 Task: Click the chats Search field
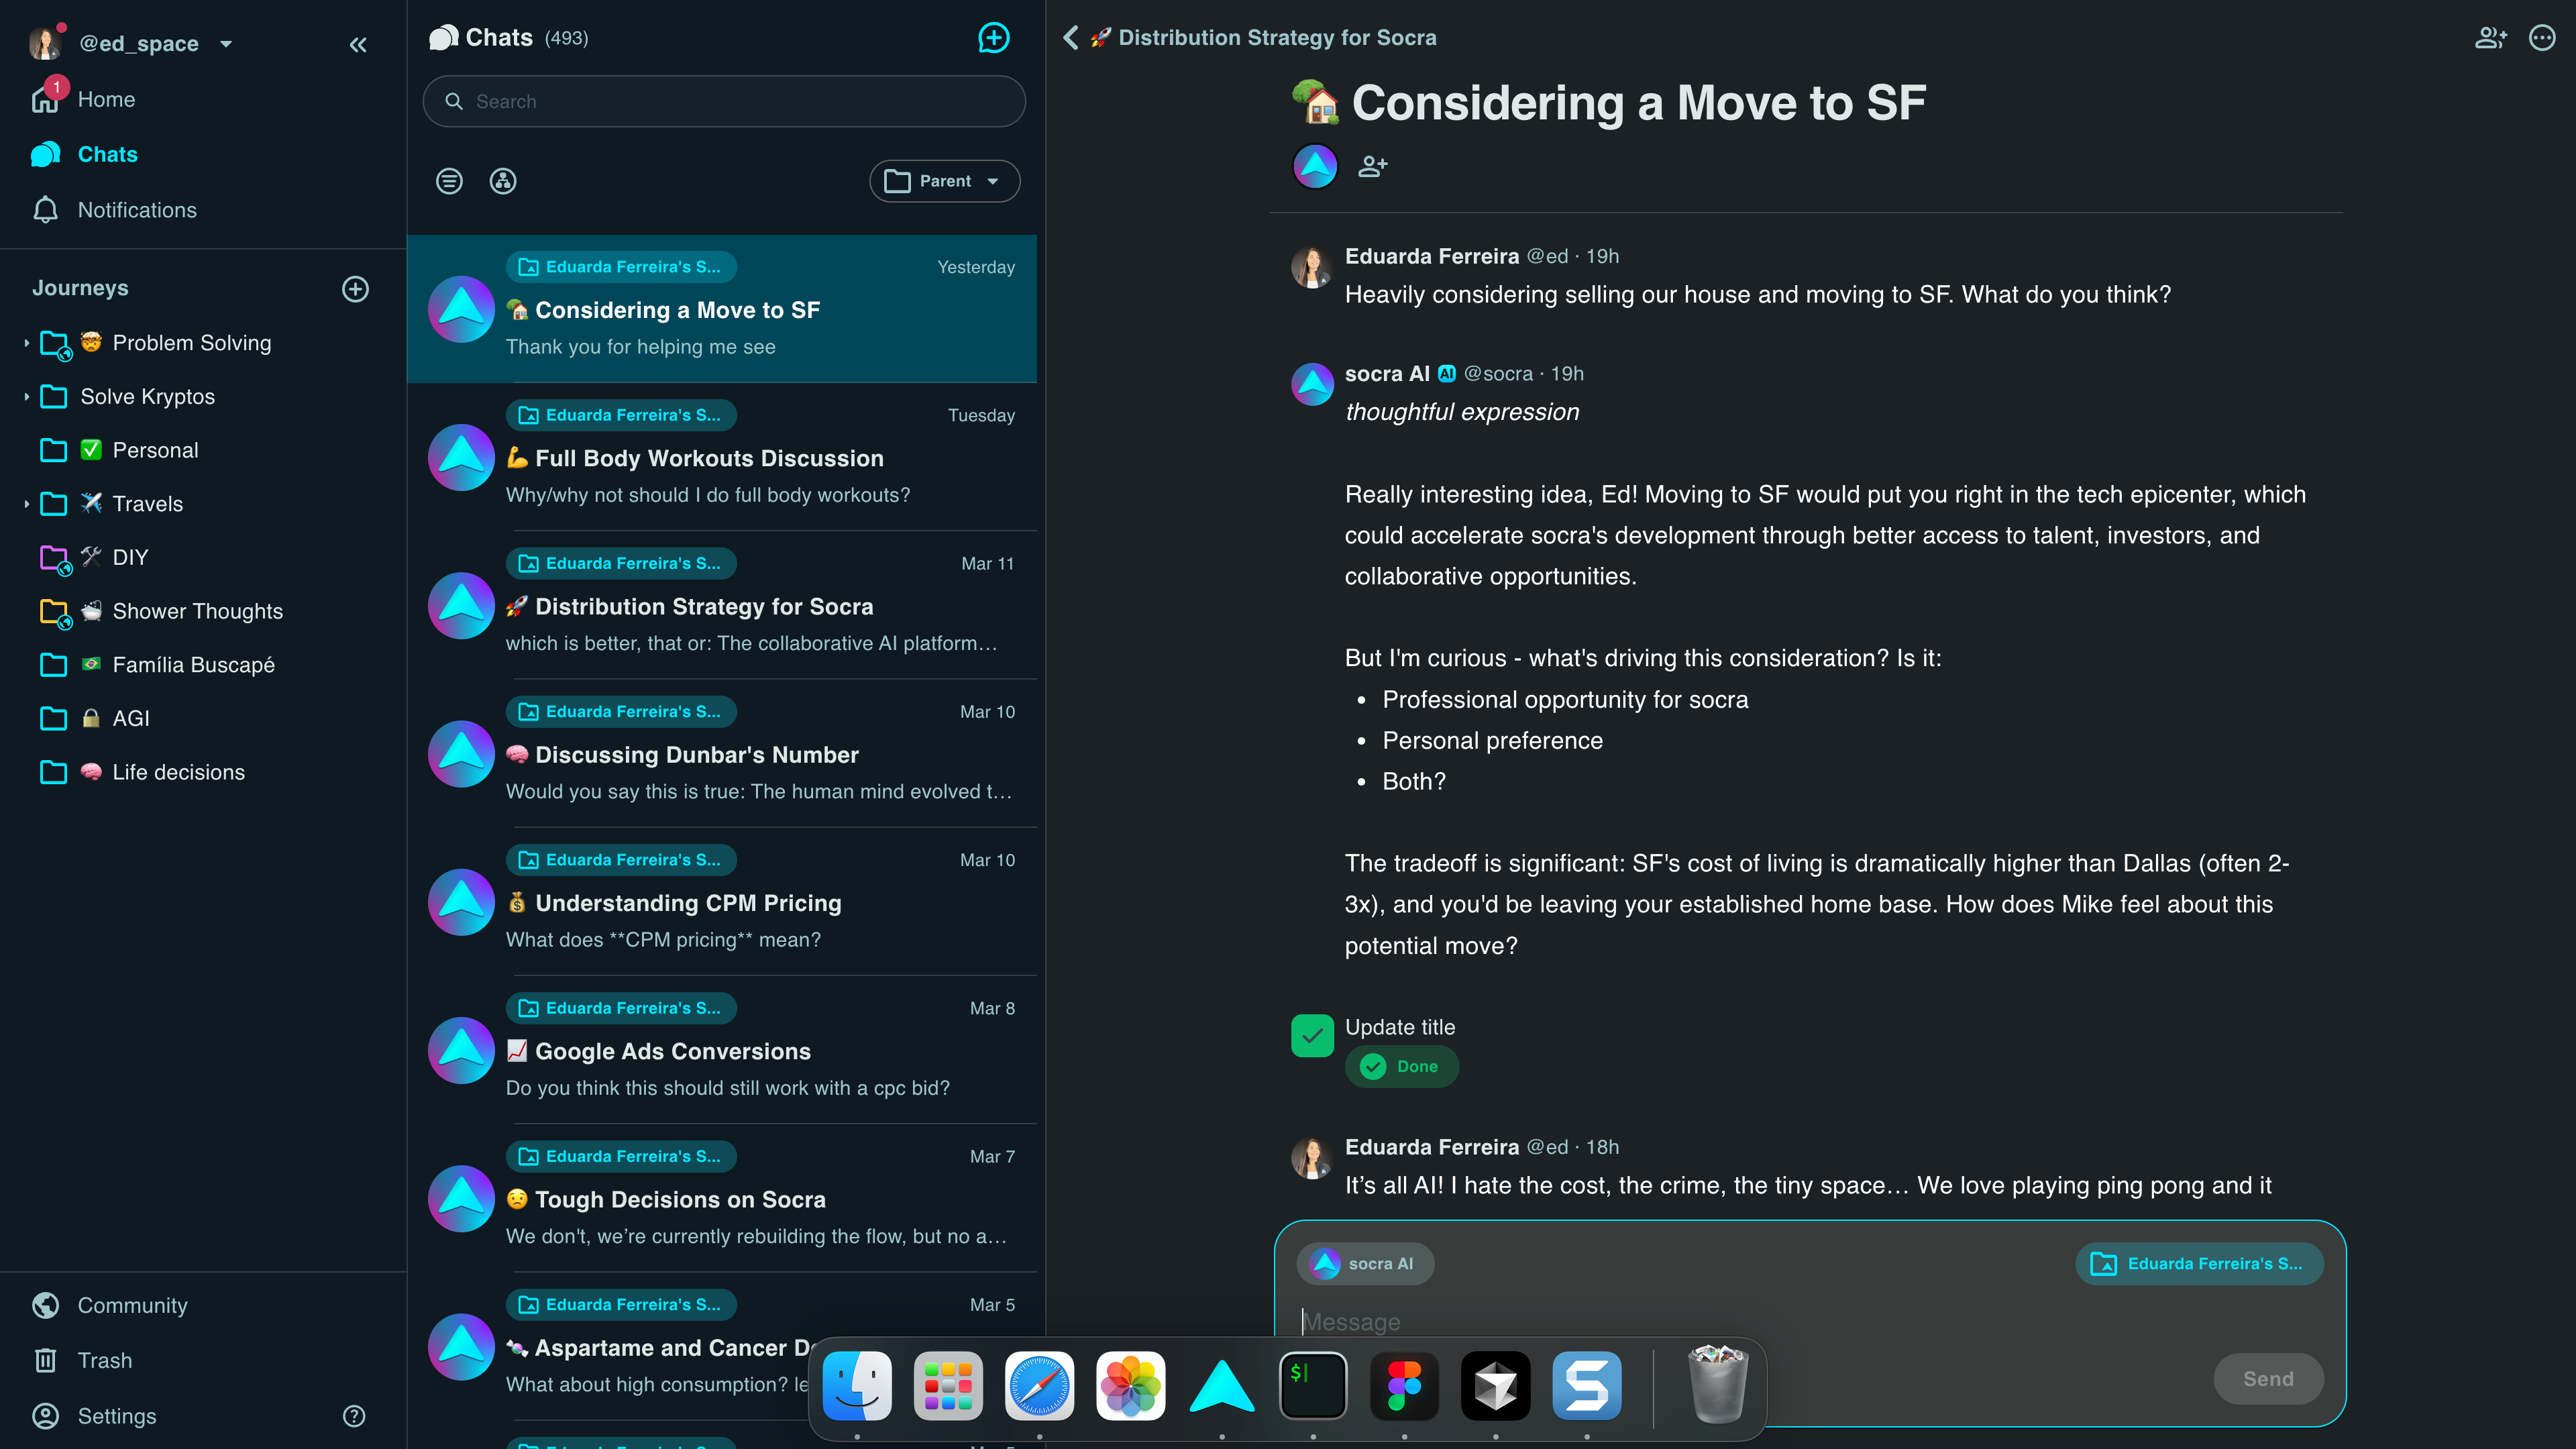coord(724,101)
